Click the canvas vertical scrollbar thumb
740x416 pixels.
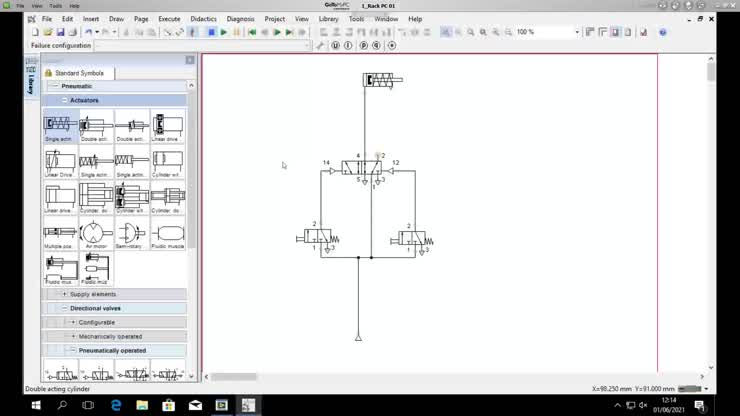(711, 72)
